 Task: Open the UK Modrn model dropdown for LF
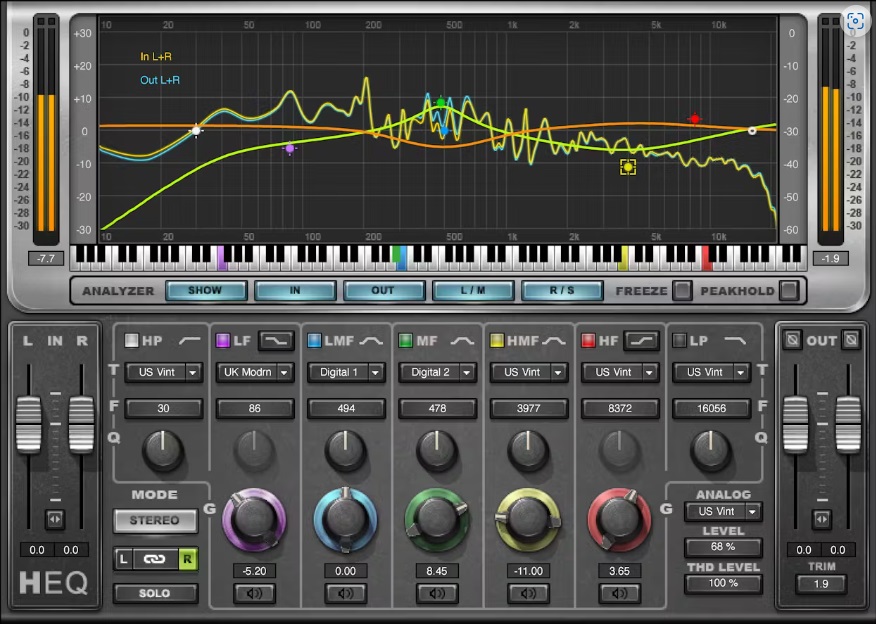point(254,373)
